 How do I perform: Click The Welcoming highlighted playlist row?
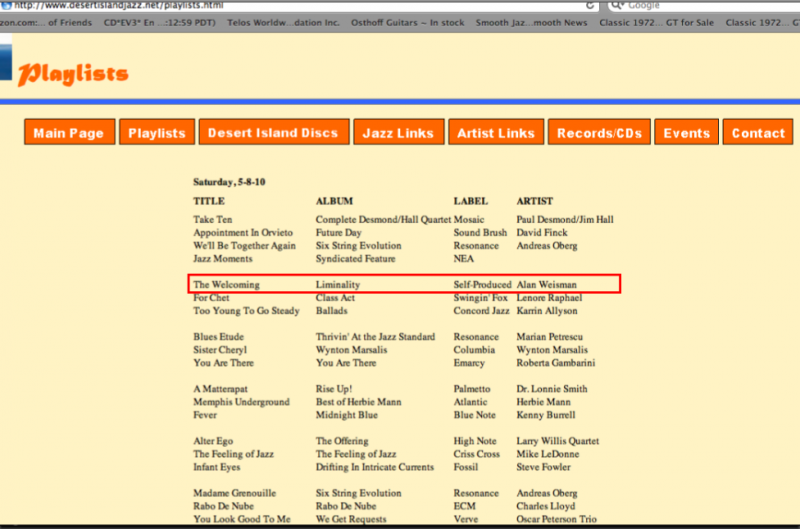click(x=404, y=285)
